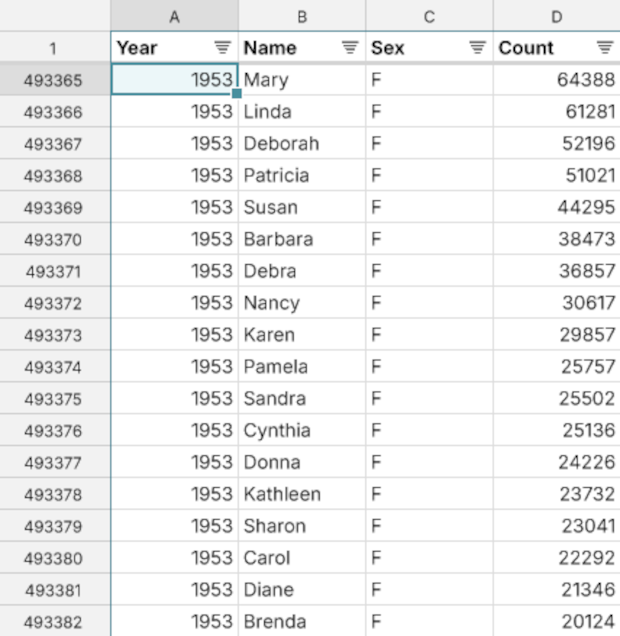Image resolution: width=620 pixels, height=636 pixels.
Task: Select column C header
Action: coord(430,16)
